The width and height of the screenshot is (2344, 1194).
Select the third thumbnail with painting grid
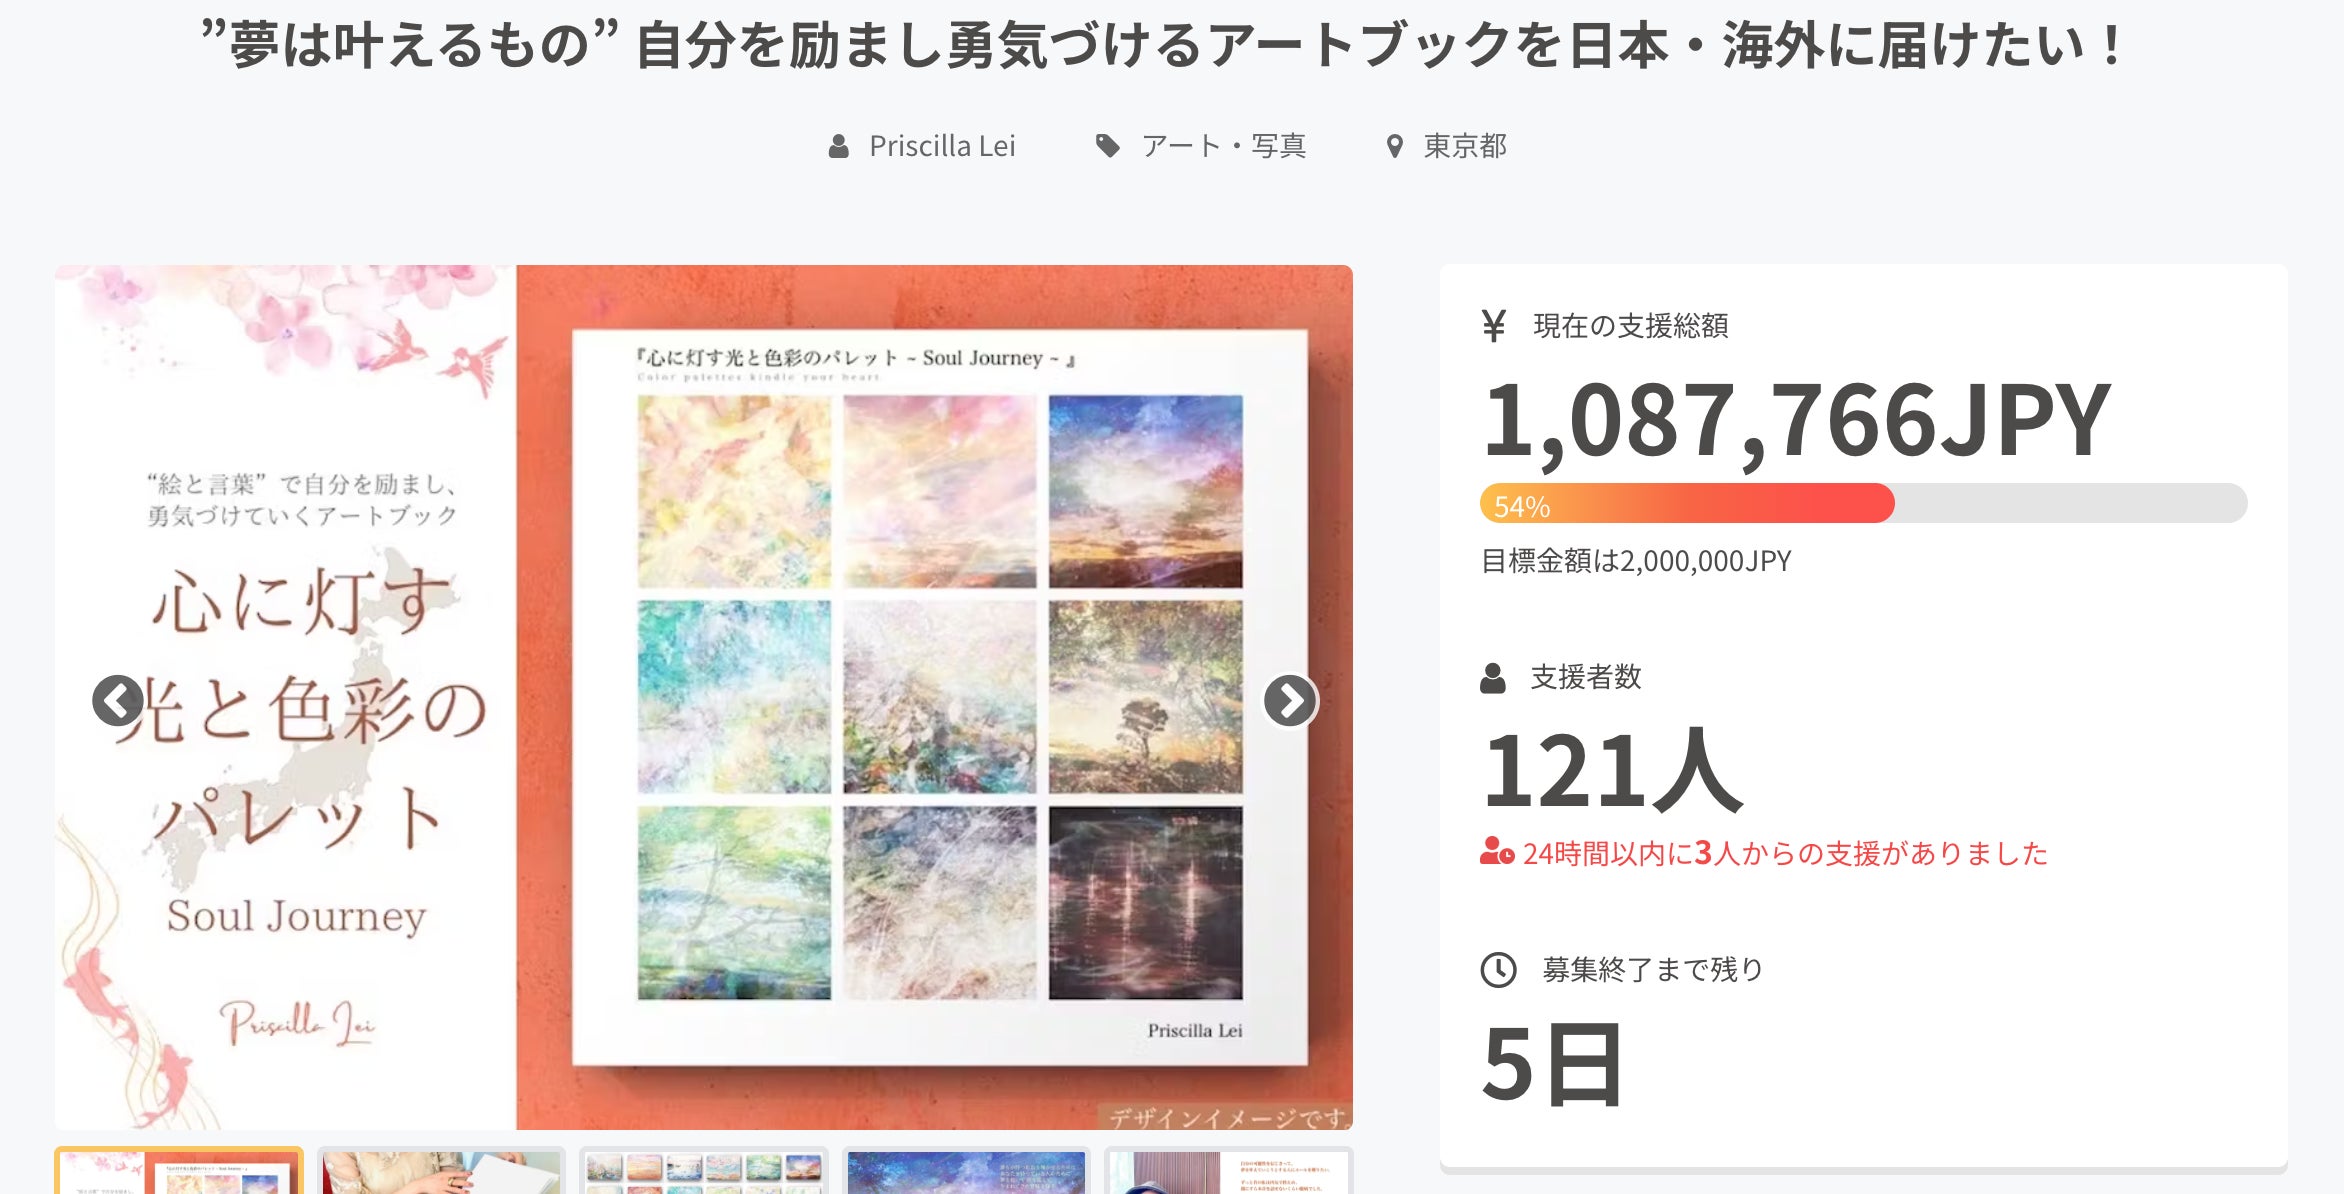(704, 1171)
